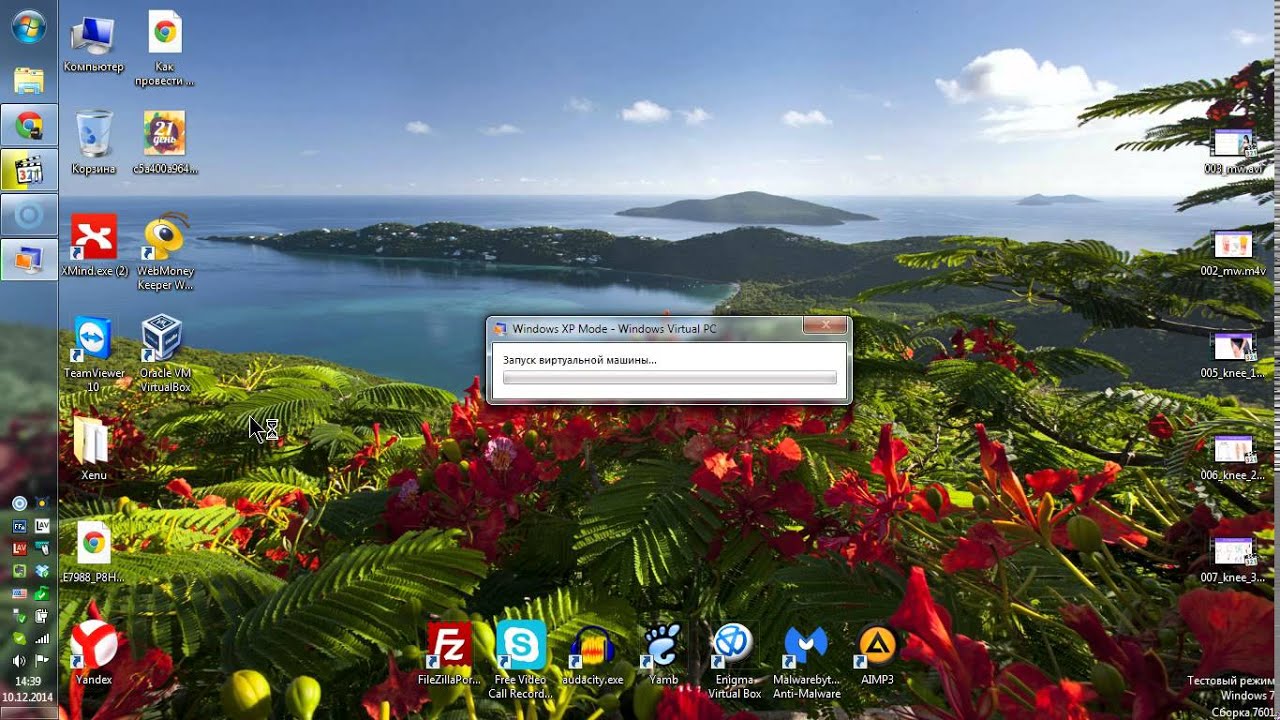Select the '21 день' image file icon
1280x720 pixels.
click(x=165, y=140)
